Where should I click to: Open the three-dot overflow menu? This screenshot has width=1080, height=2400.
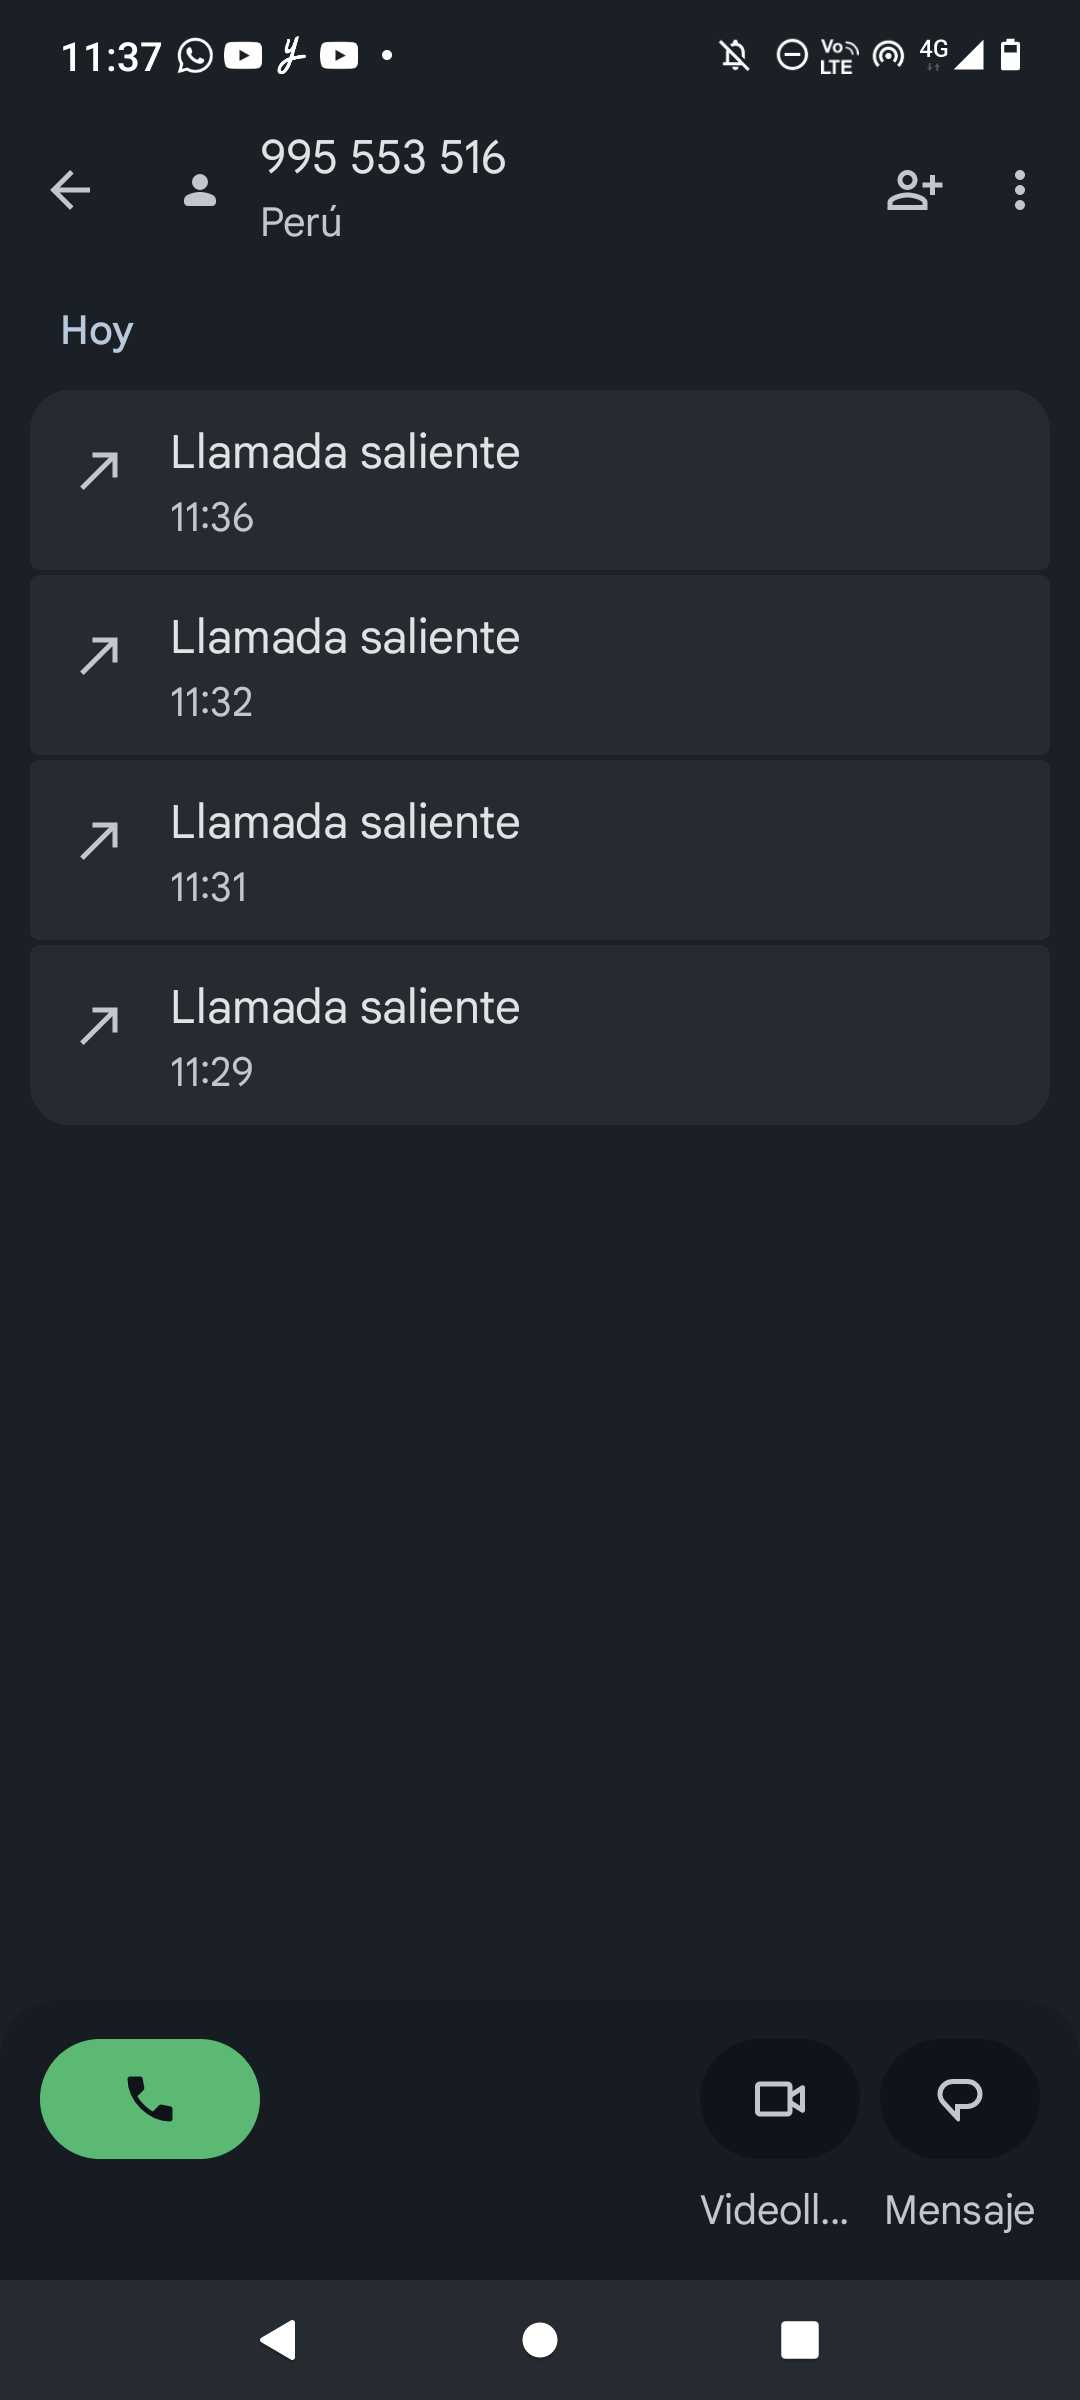coord(1019,190)
